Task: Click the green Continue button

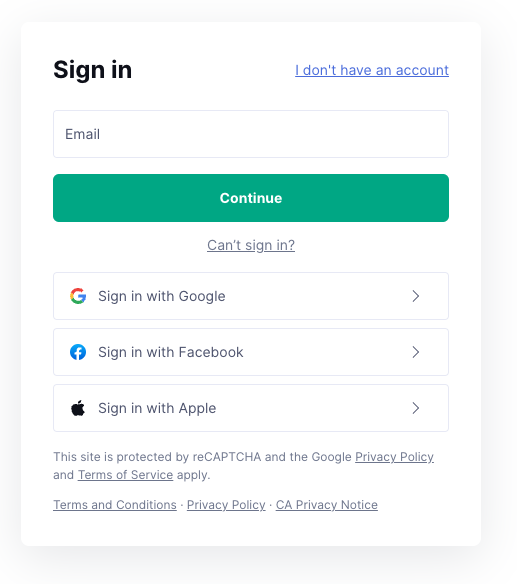Action: (x=251, y=198)
